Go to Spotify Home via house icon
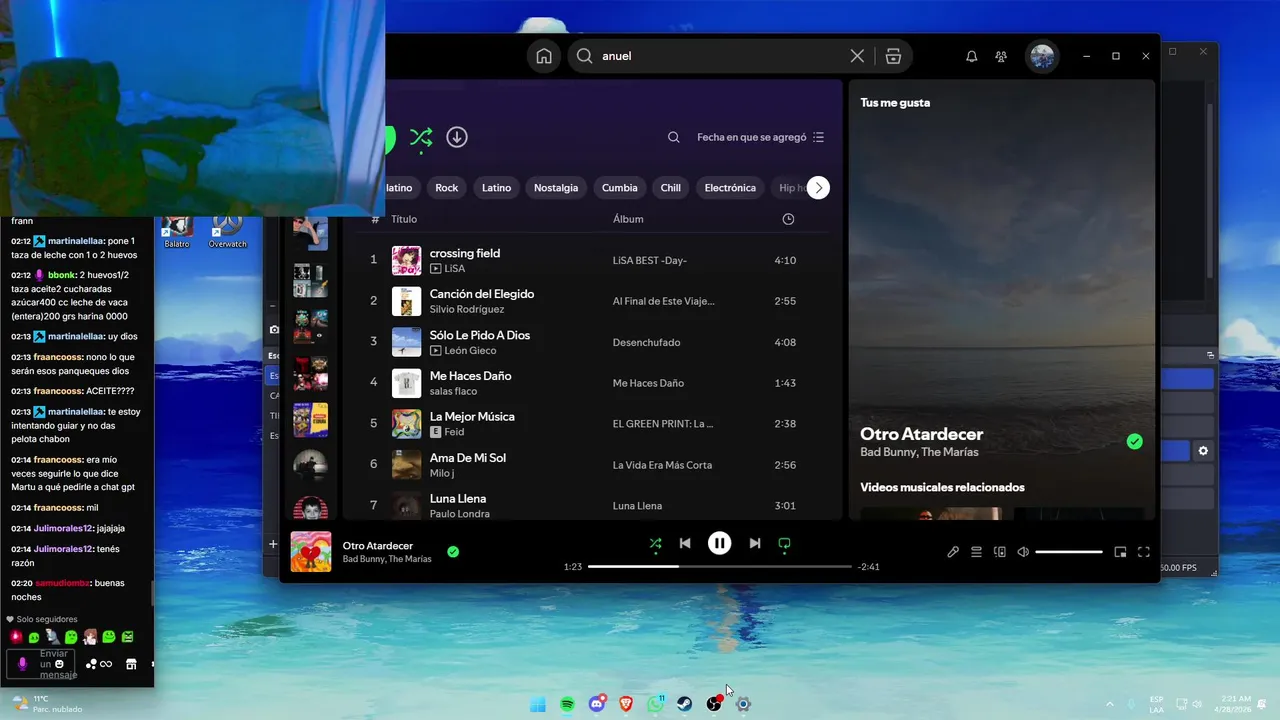 (x=544, y=56)
